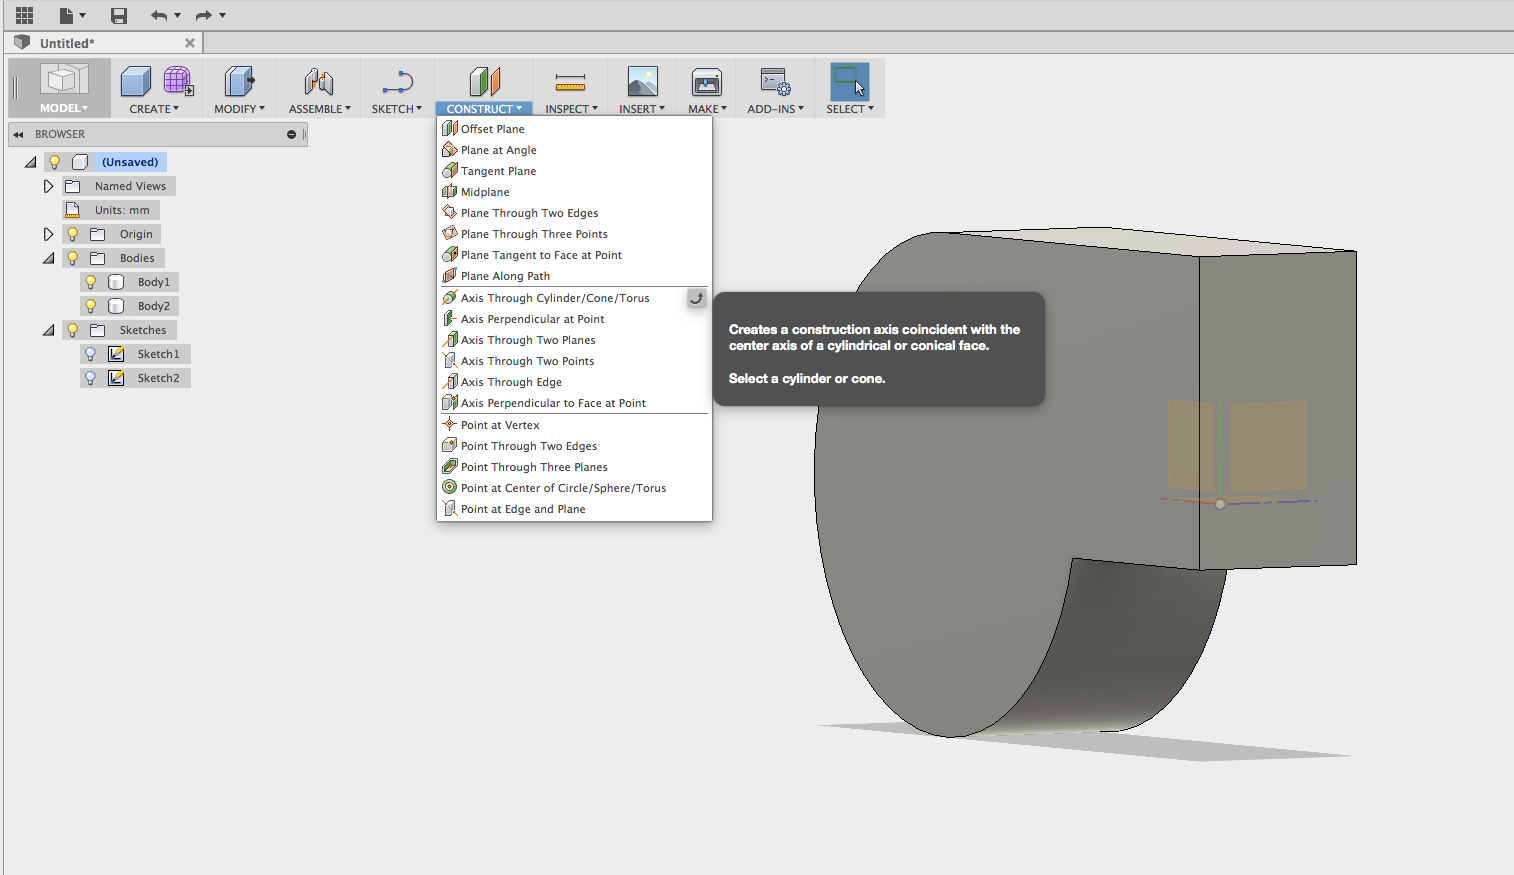Select the Insert tool icon
1514x875 pixels.
click(640, 80)
